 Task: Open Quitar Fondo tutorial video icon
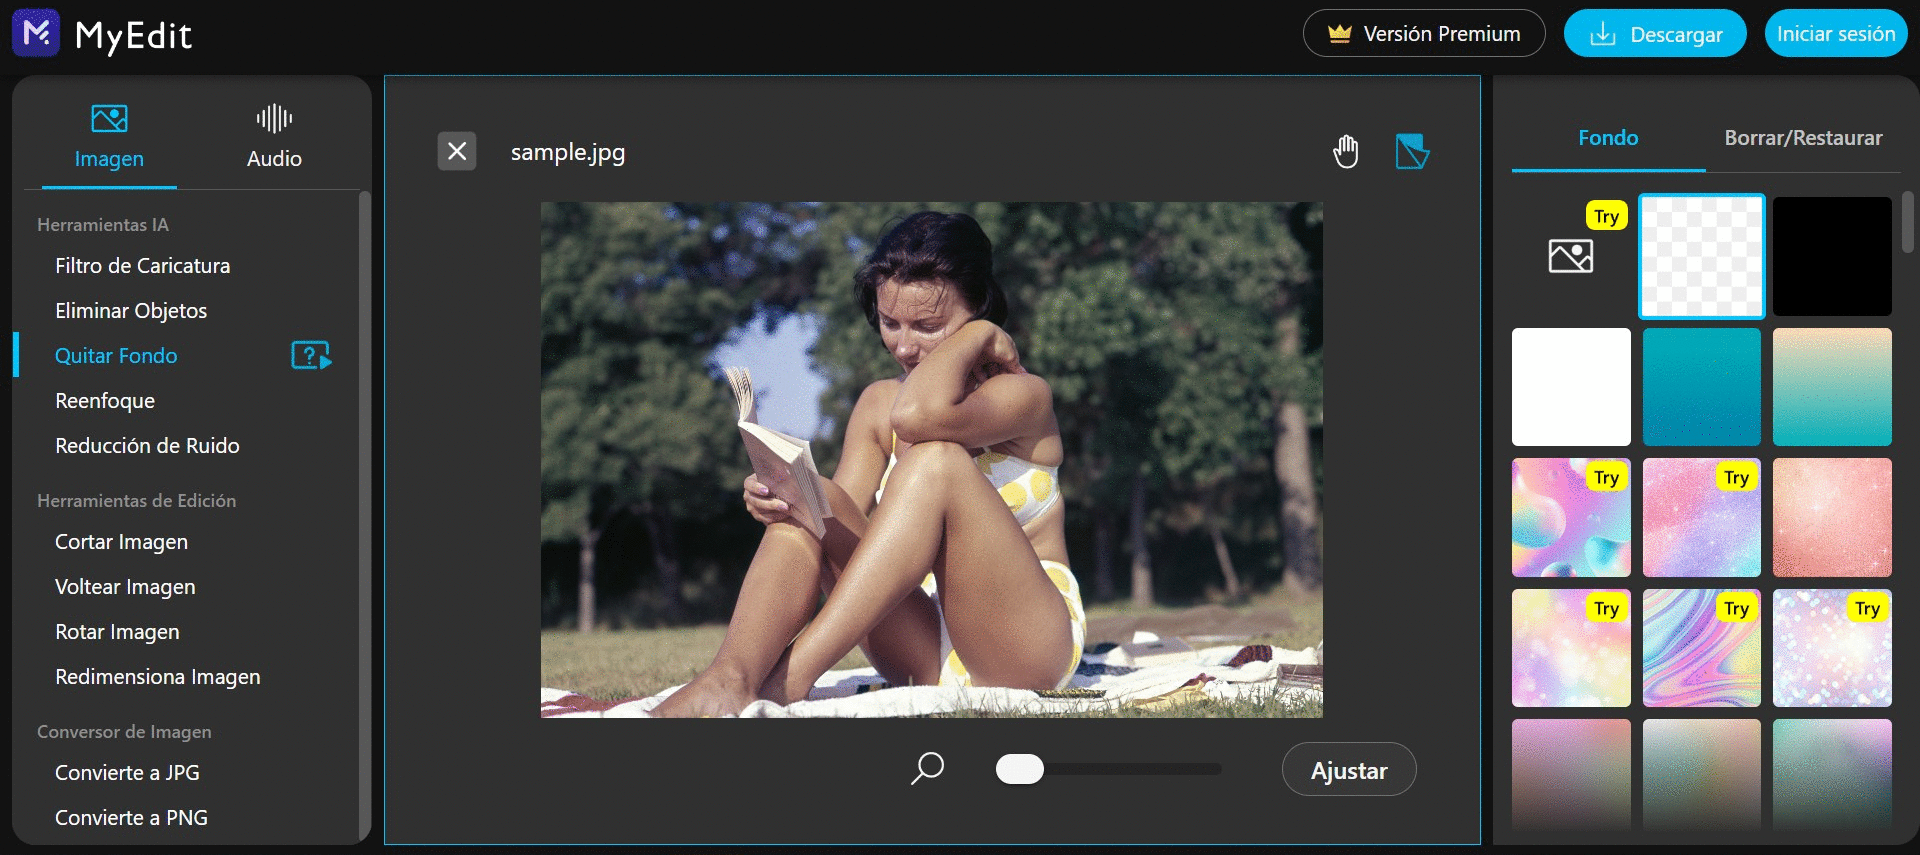click(x=311, y=355)
